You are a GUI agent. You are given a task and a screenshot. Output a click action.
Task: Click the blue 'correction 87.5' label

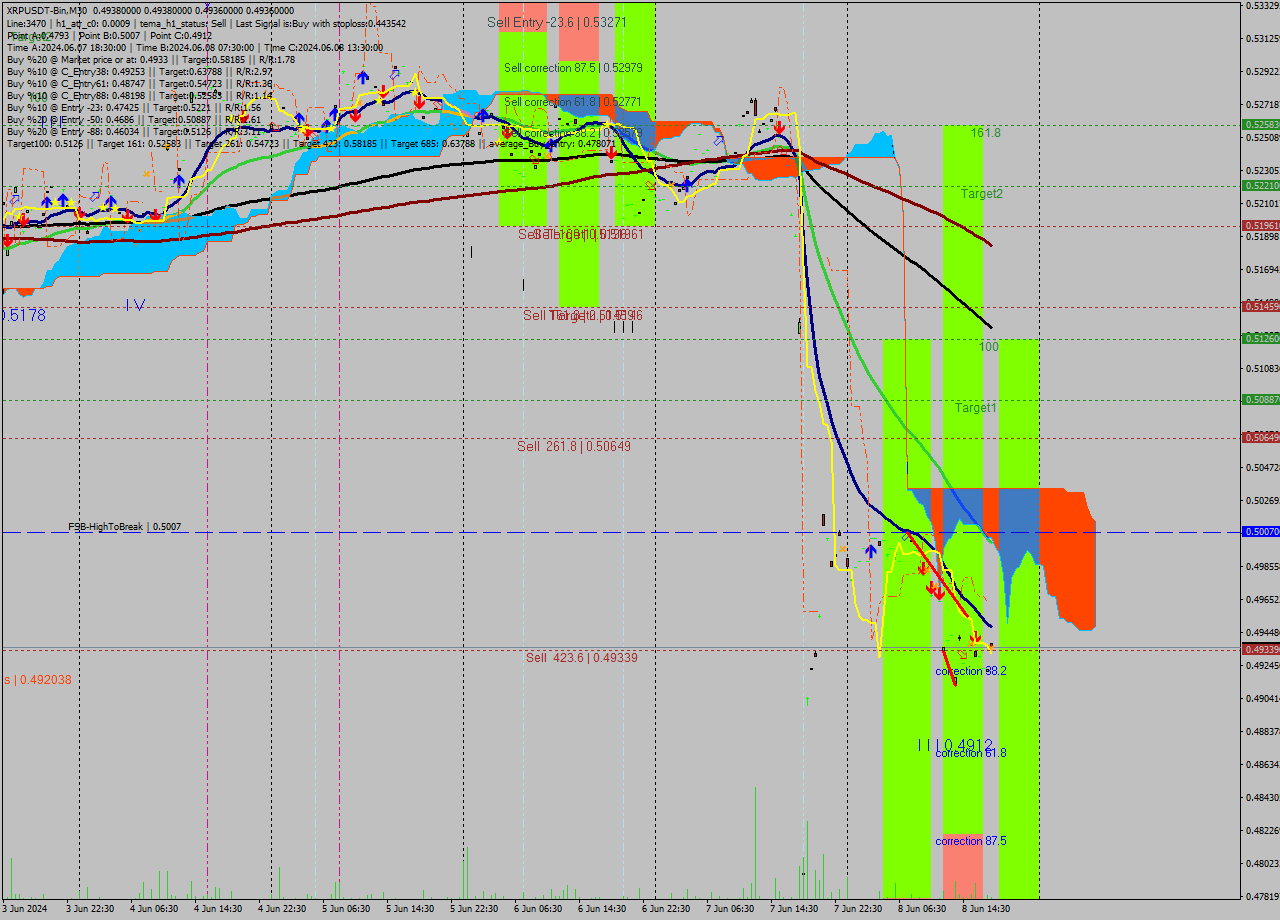click(x=971, y=841)
